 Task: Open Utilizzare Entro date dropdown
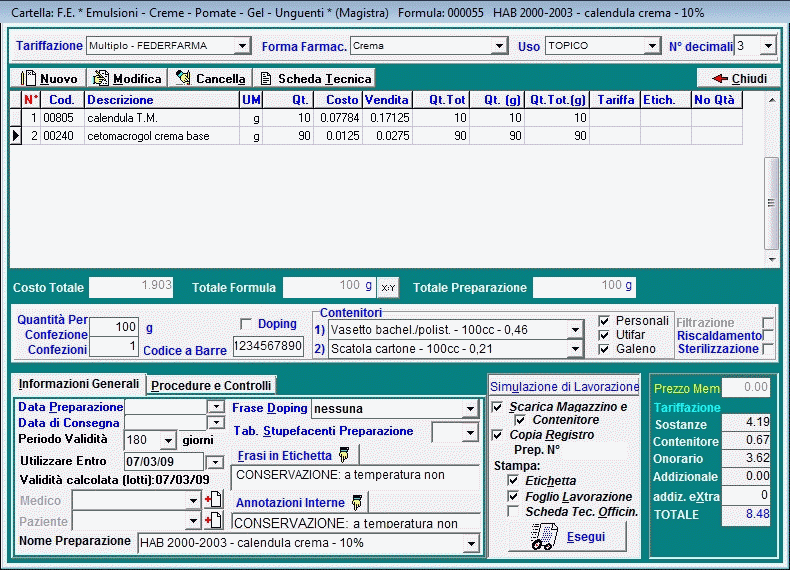215,462
